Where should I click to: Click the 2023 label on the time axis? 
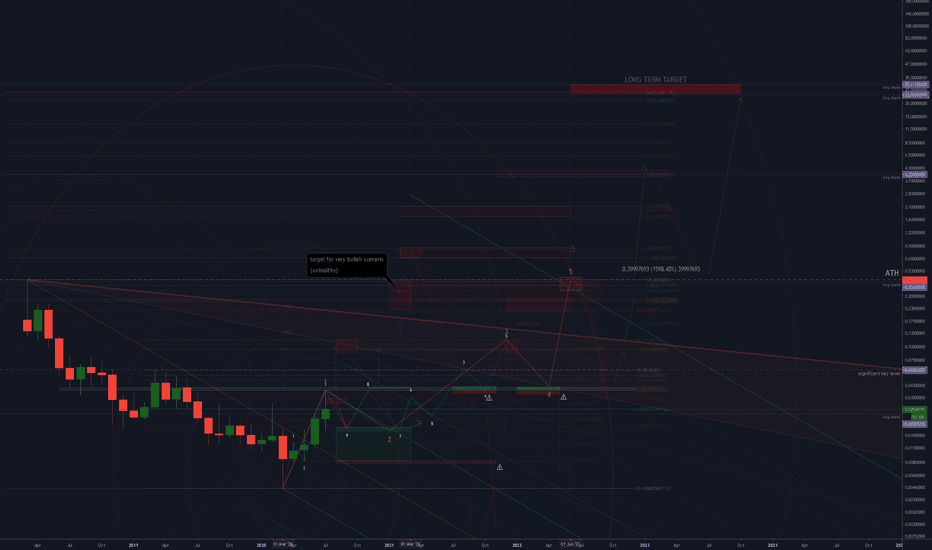[645, 545]
